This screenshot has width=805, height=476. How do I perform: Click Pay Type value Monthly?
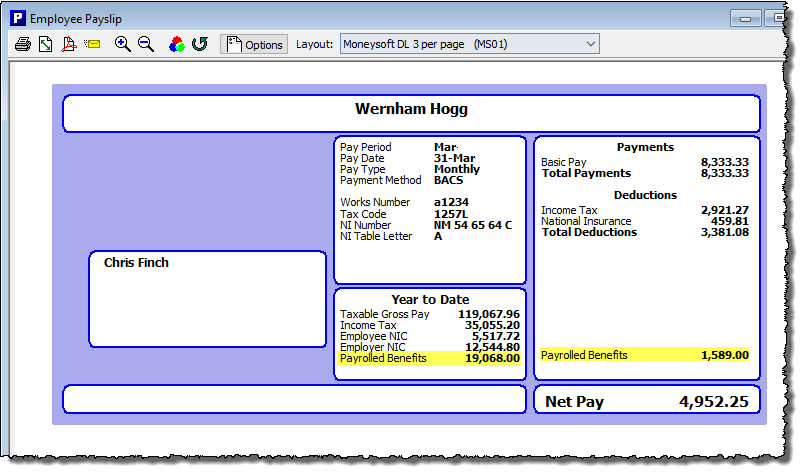pos(457,169)
